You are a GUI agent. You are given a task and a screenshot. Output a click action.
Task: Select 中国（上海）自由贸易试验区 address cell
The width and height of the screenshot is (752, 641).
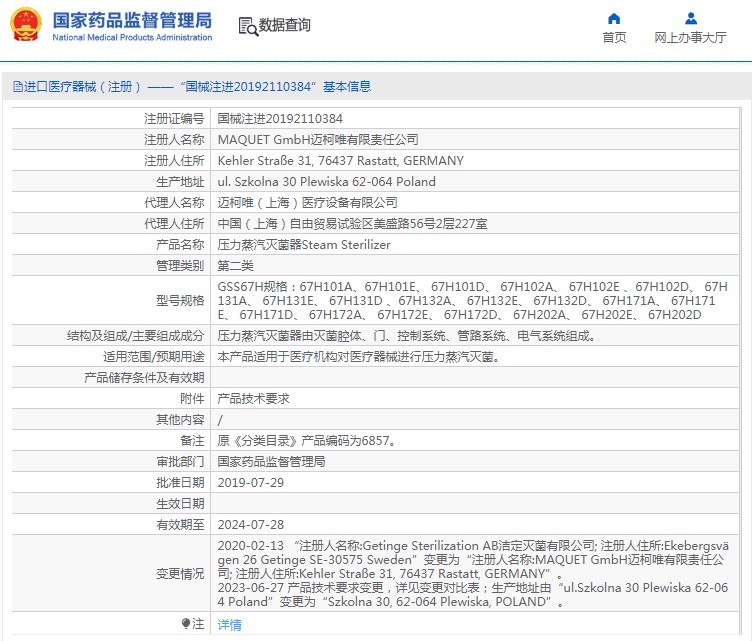[x=352, y=224]
